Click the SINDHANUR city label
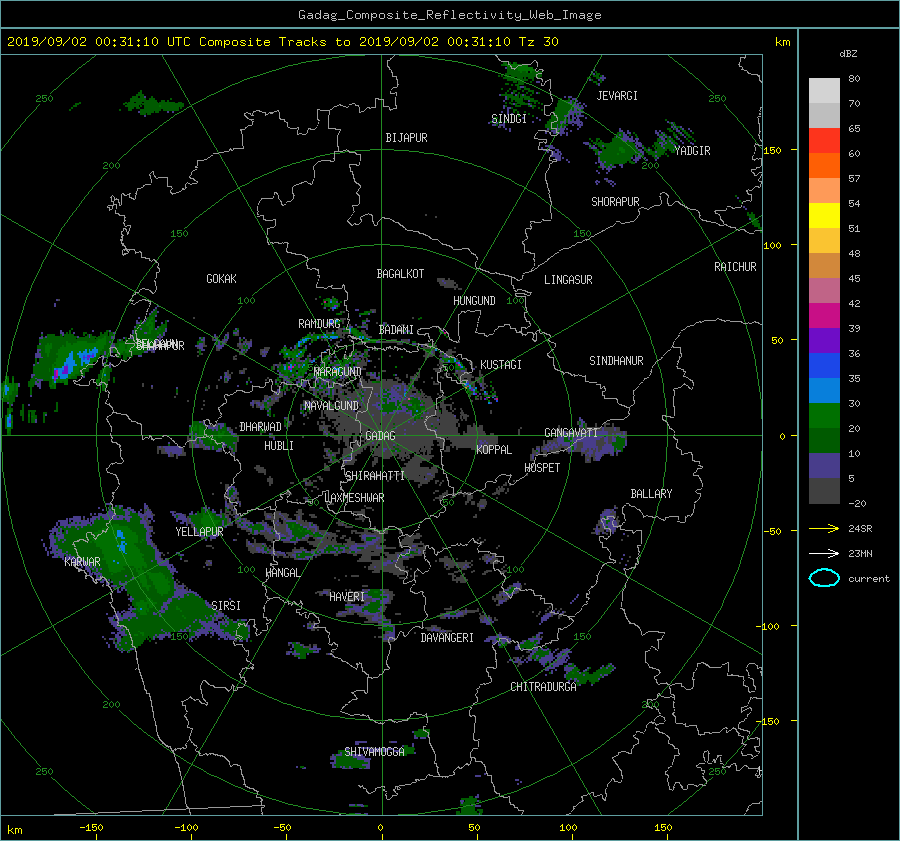Image resolution: width=900 pixels, height=841 pixels. coord(616,361)
